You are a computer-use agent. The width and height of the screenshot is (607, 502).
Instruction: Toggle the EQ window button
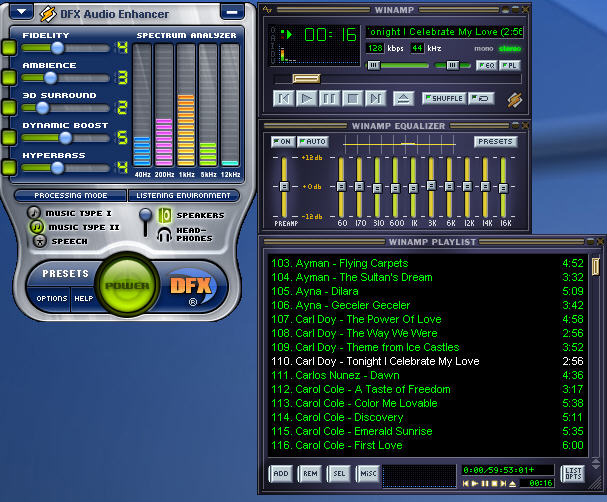pos(487,65)
